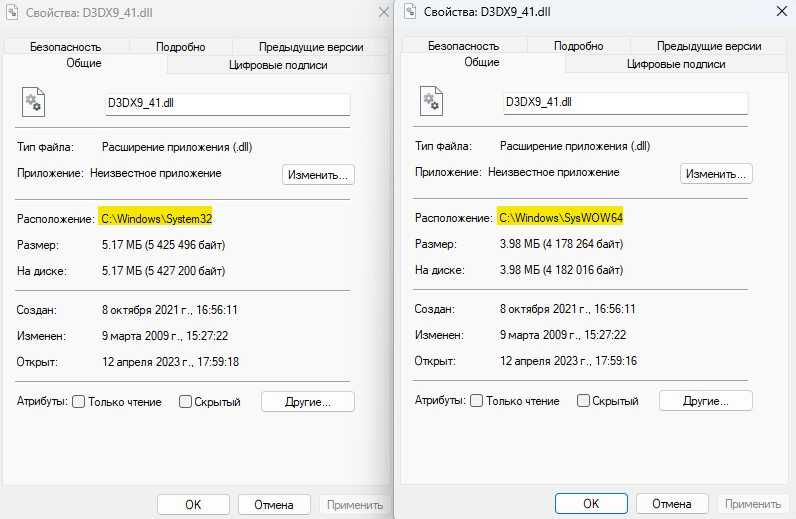Click the DLL file icon in right window
Viewport: 796px width, 519px height.
coord(432,101)
